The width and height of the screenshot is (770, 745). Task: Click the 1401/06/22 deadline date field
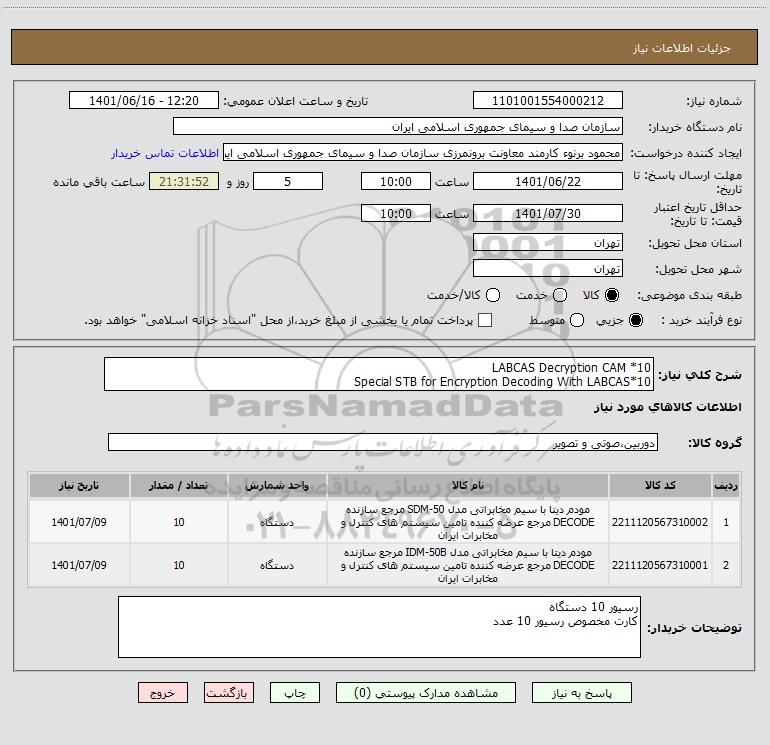548,182
